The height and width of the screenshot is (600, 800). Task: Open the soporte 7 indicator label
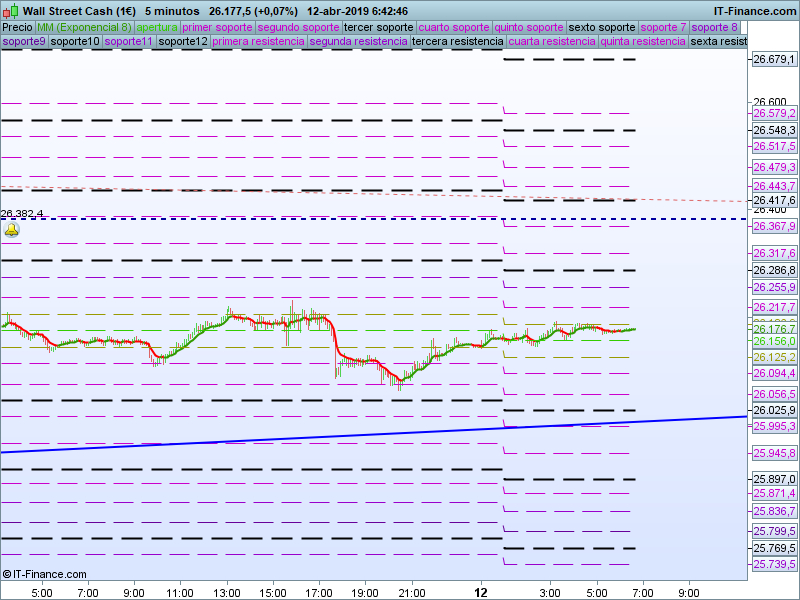663,27
